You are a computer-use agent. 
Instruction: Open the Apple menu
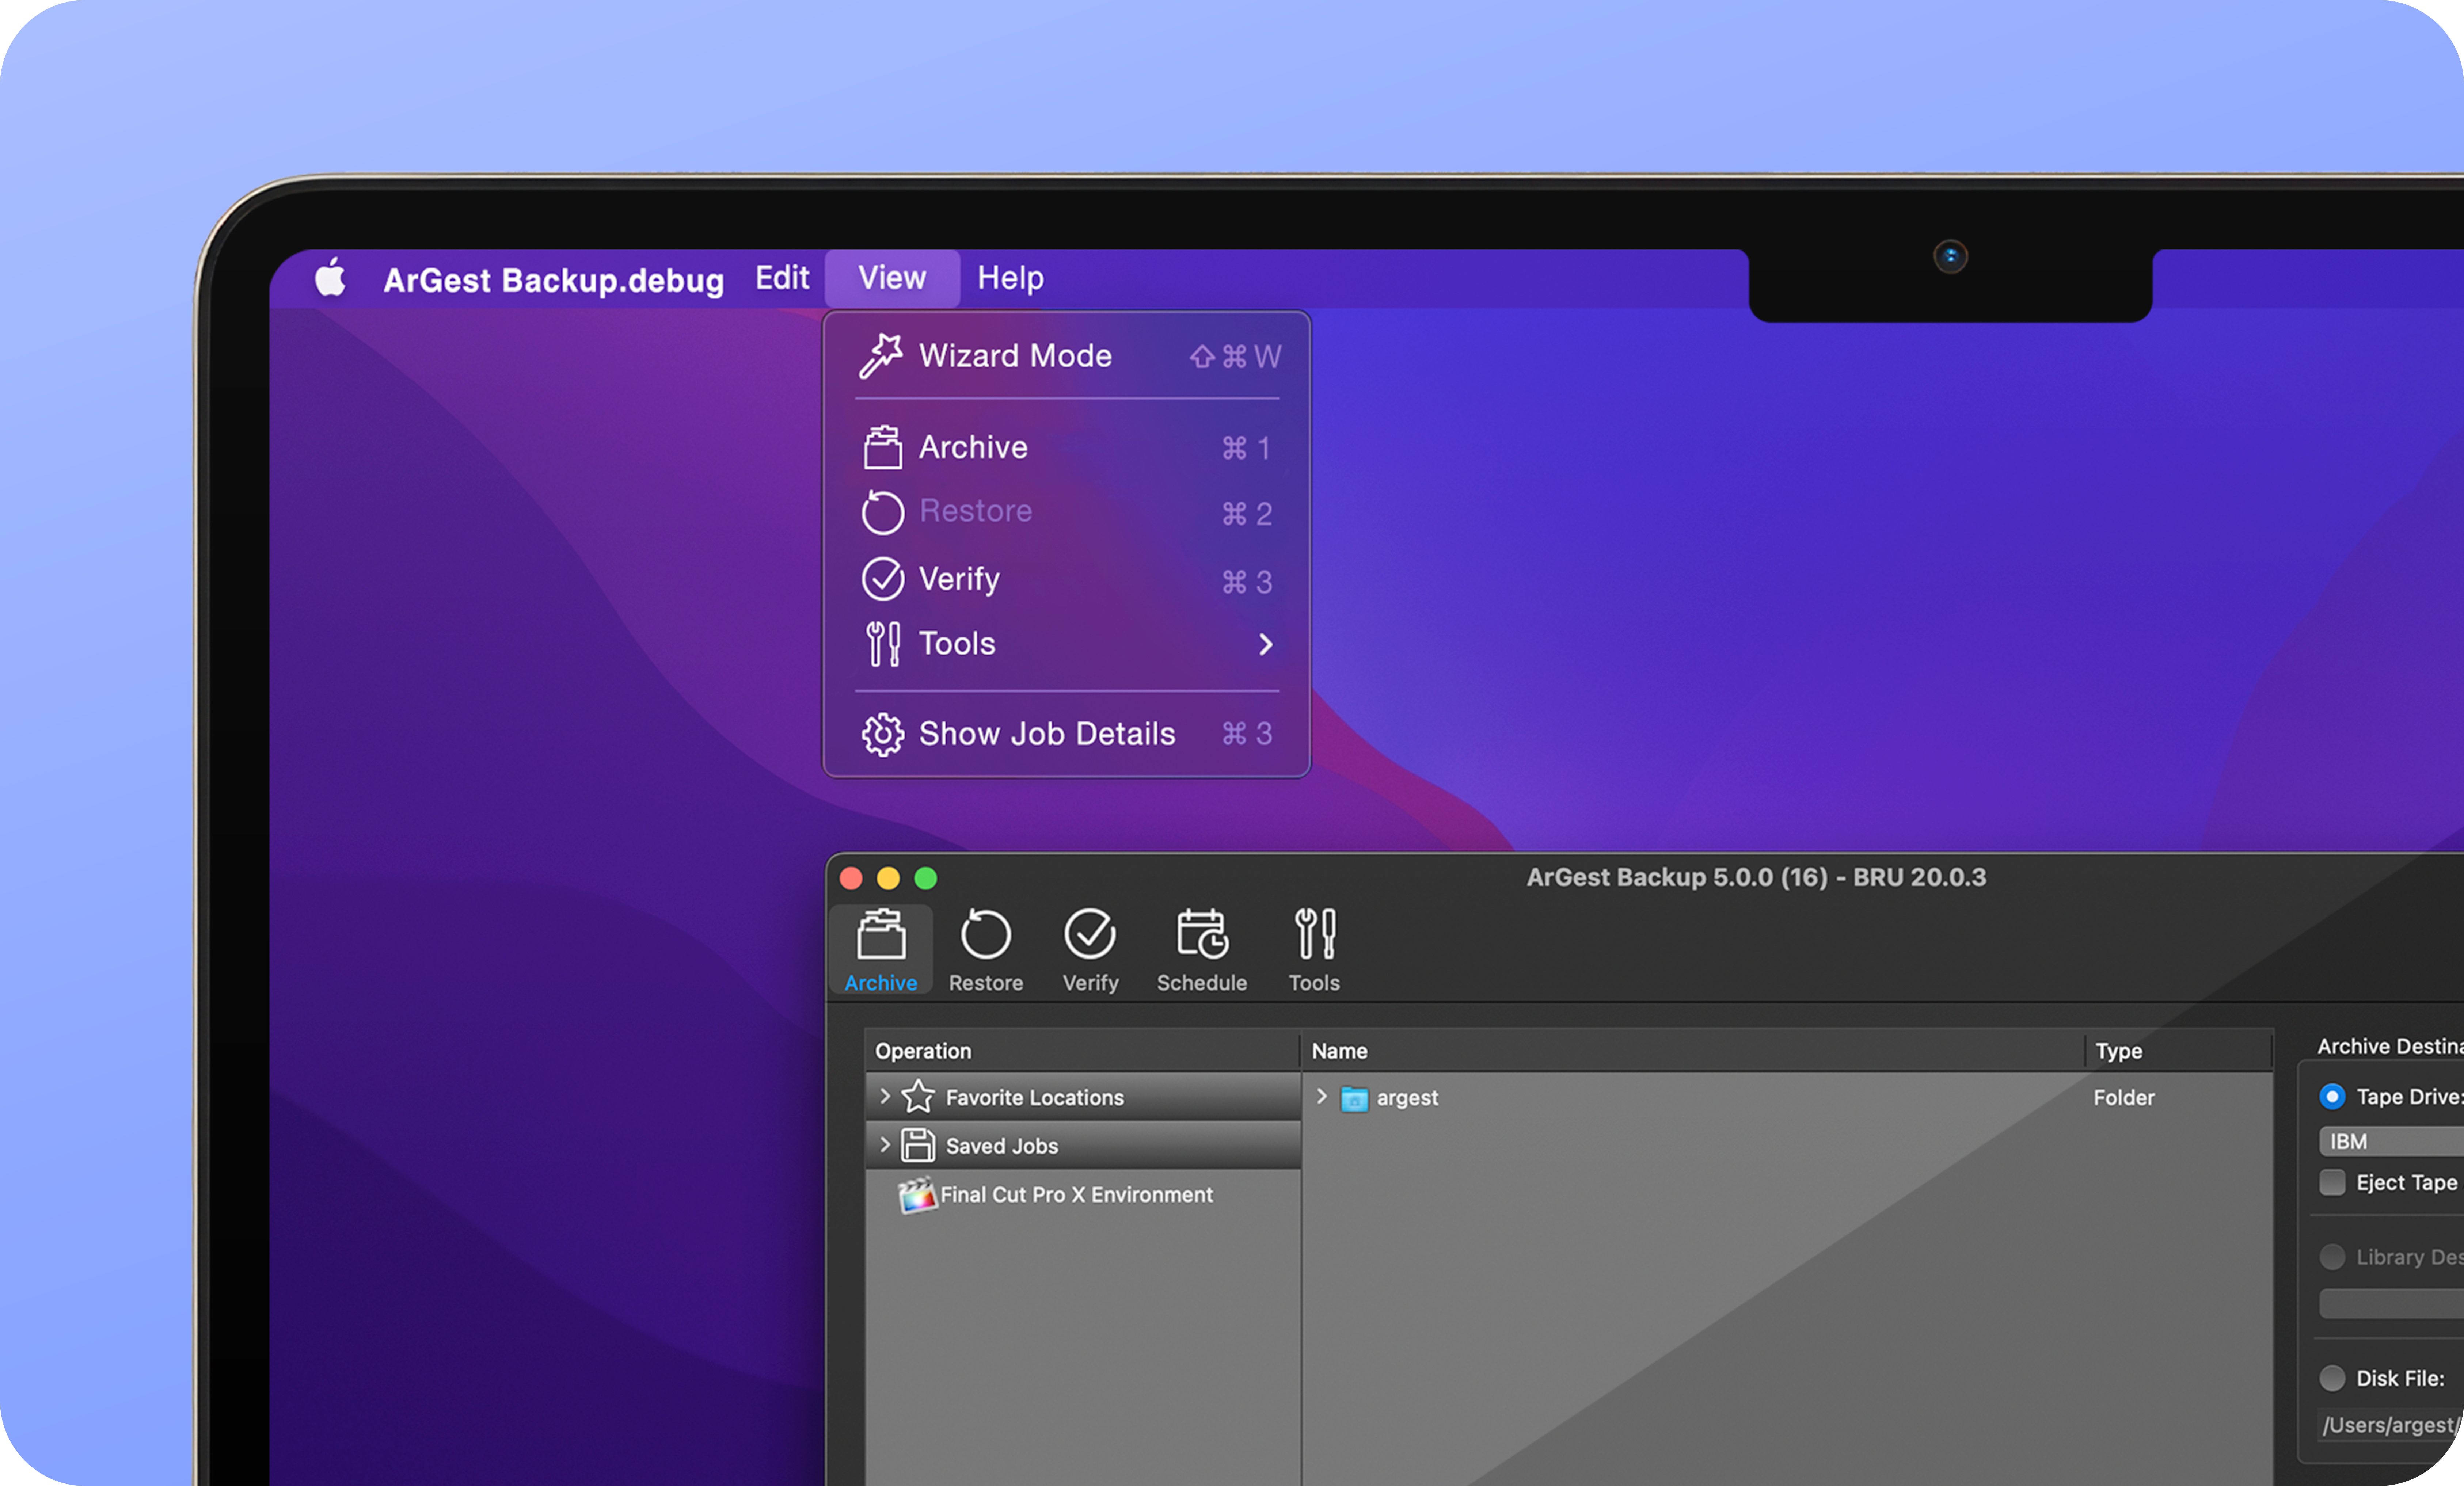click(330, 278)
